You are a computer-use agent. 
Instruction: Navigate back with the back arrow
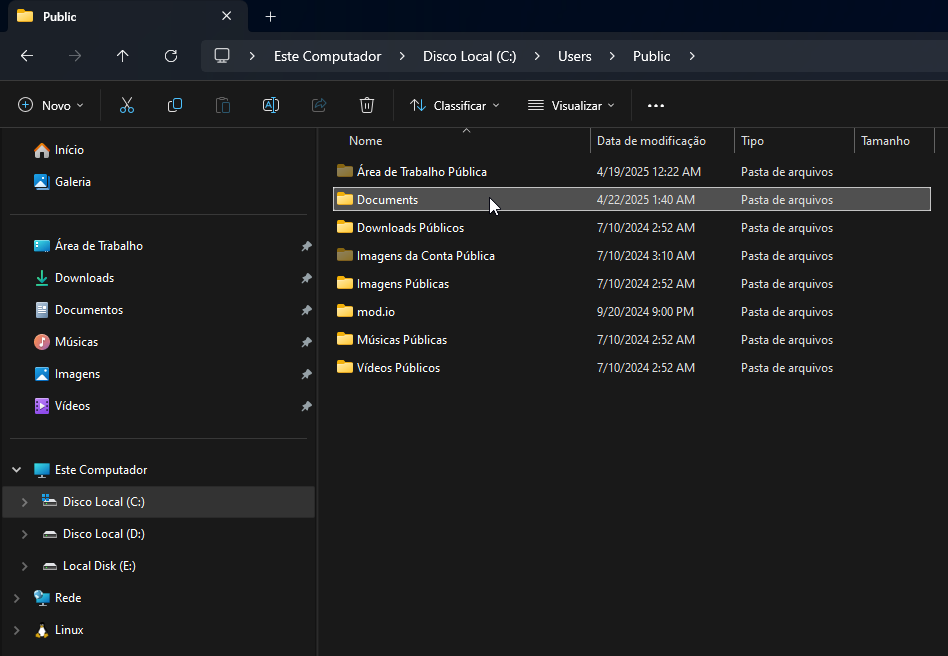click(27, 56)
